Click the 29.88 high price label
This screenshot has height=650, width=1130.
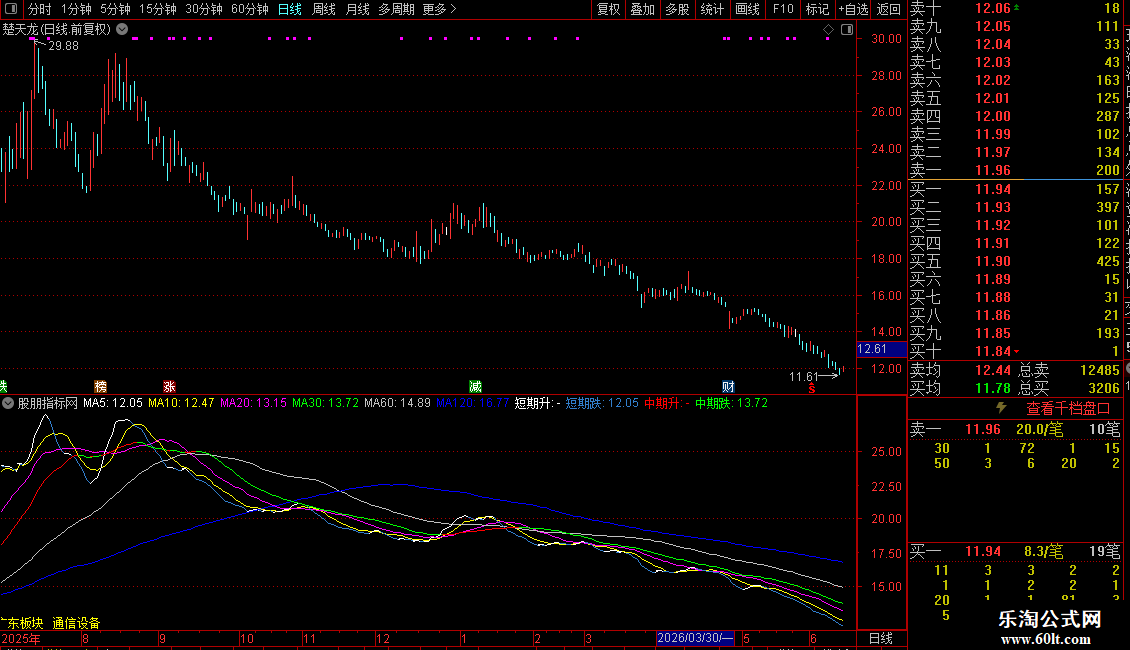point(63,45)
